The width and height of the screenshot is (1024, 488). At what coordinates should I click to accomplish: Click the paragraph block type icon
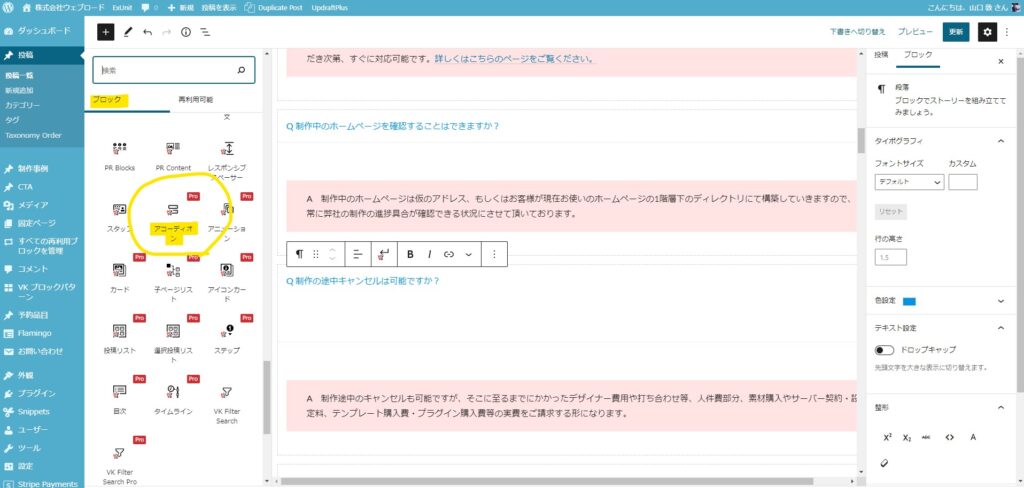pyautogui.click(x=299, y=254)
